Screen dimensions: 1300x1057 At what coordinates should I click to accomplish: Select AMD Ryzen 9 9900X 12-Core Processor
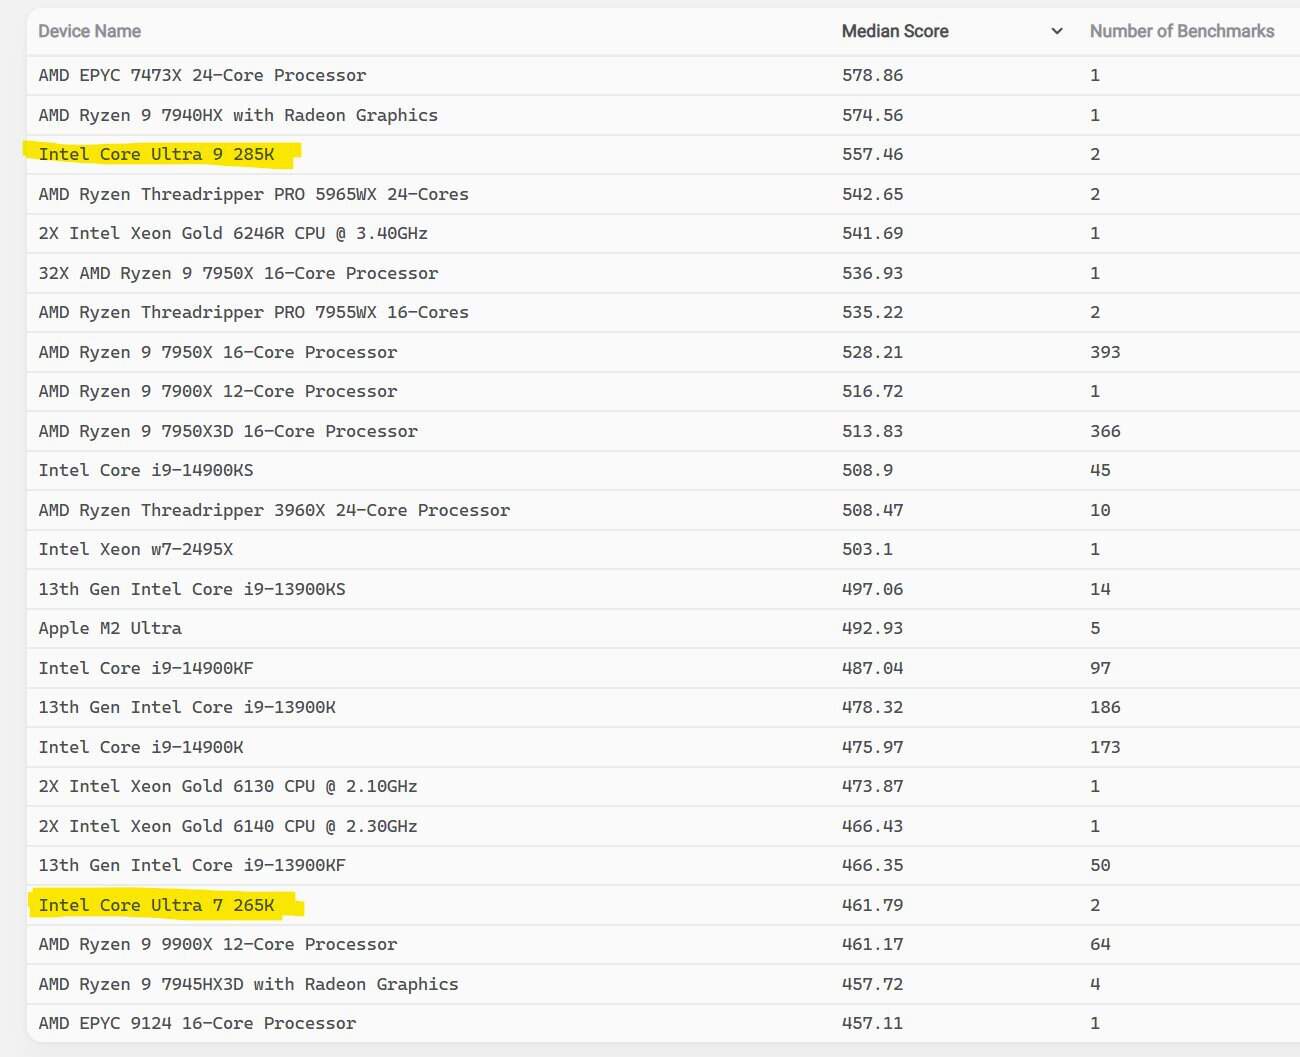pyautogui.click(x=217, y=944)
